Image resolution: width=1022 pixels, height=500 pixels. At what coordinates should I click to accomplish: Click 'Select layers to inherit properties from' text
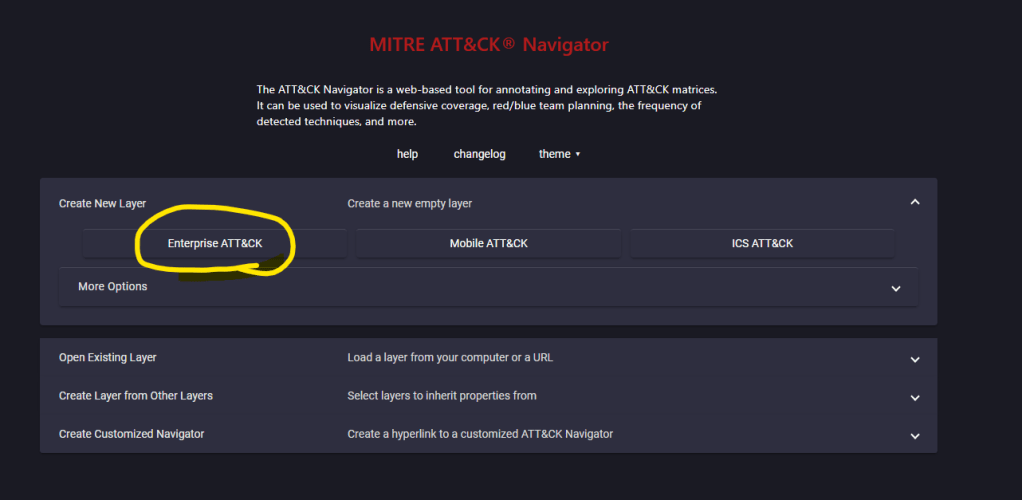point(441,395)
